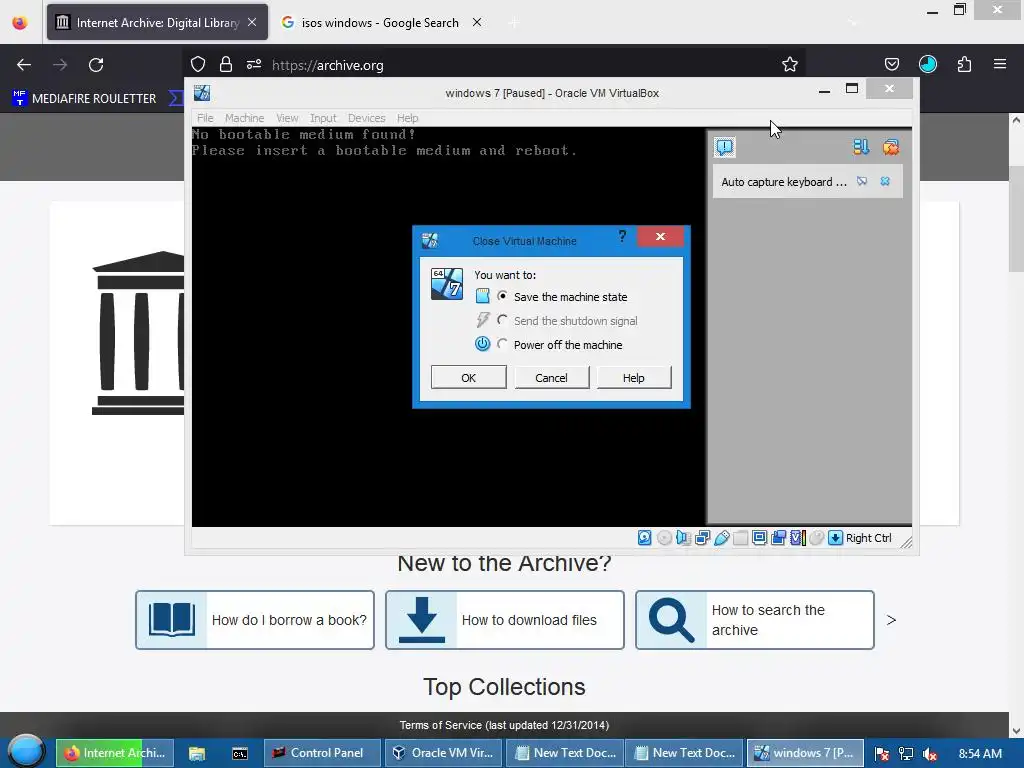The image size is (1024, 768).
Task: Bookmark this page with the star icon
Action: 790,64
